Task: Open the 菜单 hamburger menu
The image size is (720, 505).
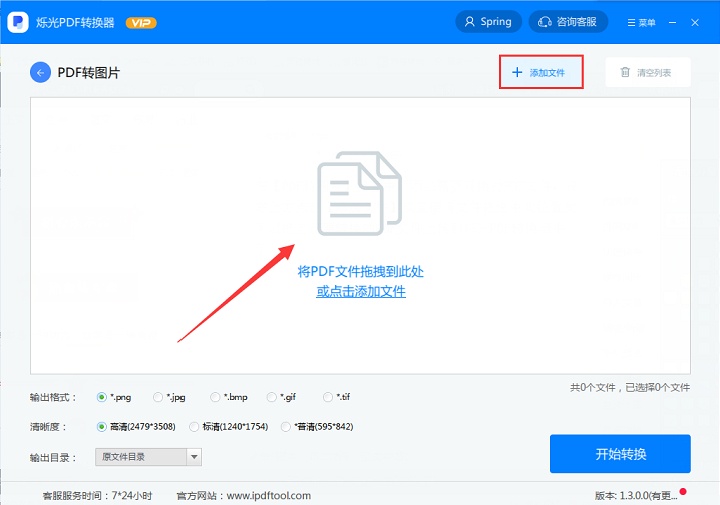Action: click(x=641, y=22)
